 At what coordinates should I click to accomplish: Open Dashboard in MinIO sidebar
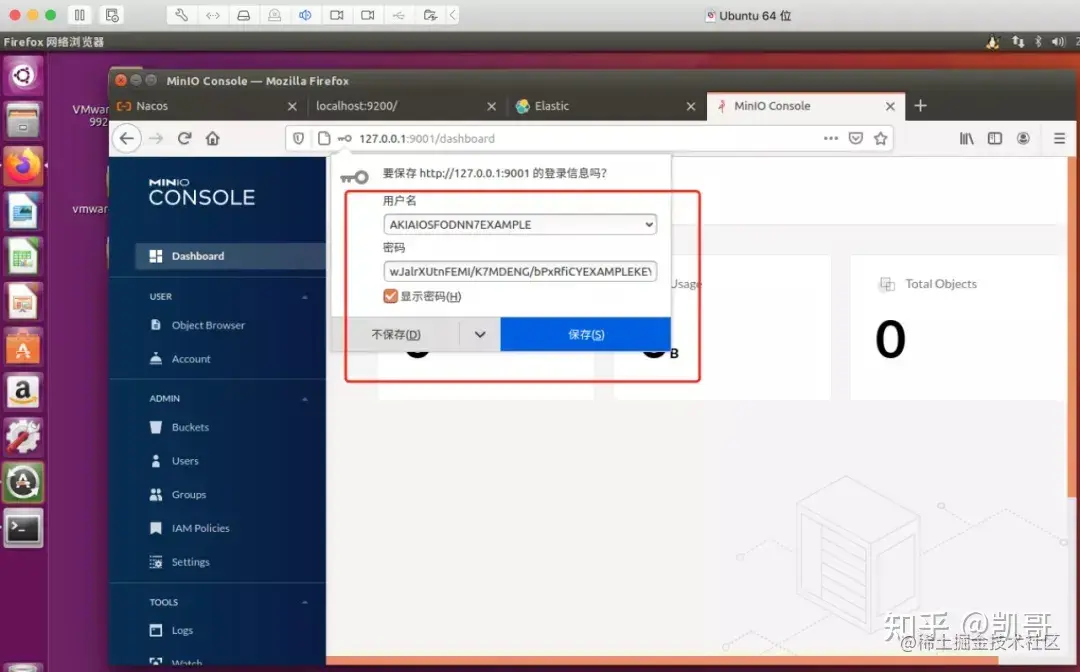pyautogui.click(x=230, y=255)
